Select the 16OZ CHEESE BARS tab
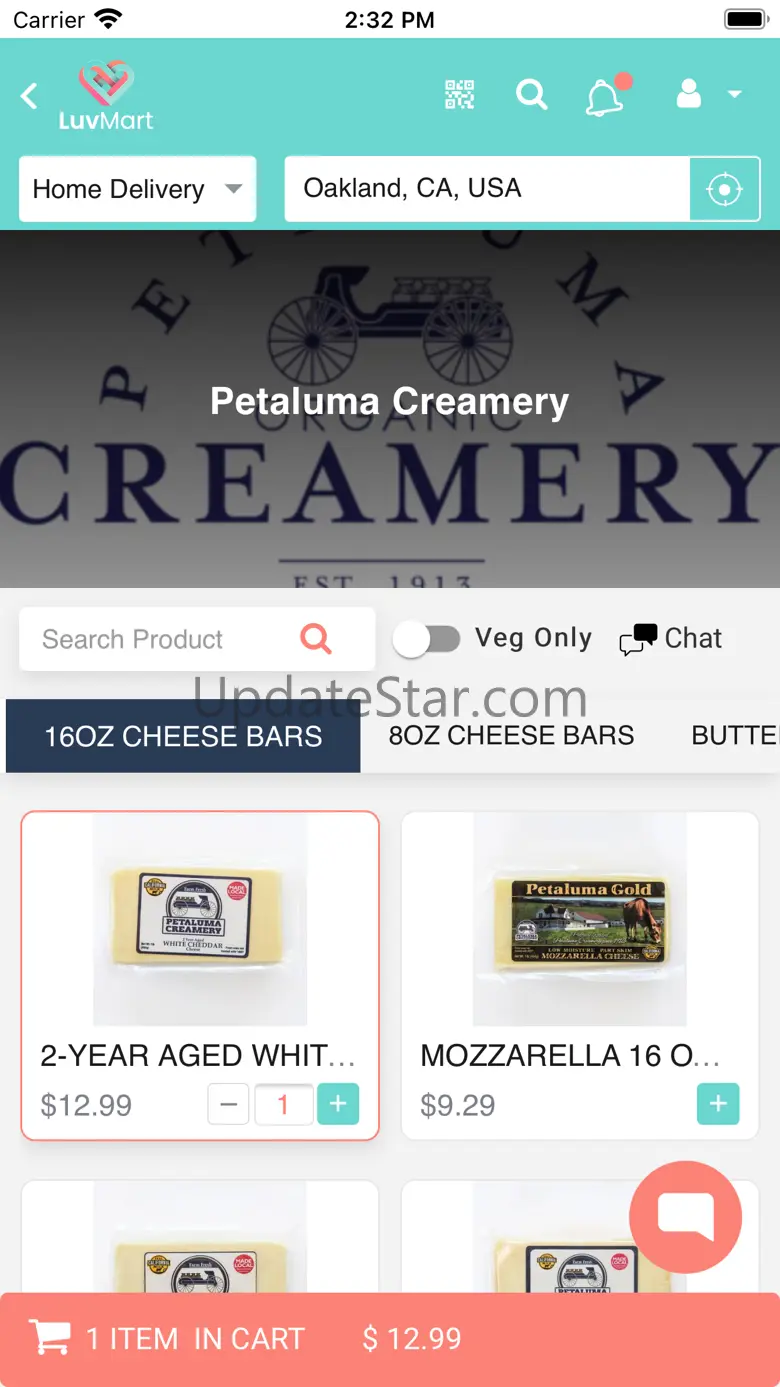Viewport: 780px width, 1387px height. [183, 736]
